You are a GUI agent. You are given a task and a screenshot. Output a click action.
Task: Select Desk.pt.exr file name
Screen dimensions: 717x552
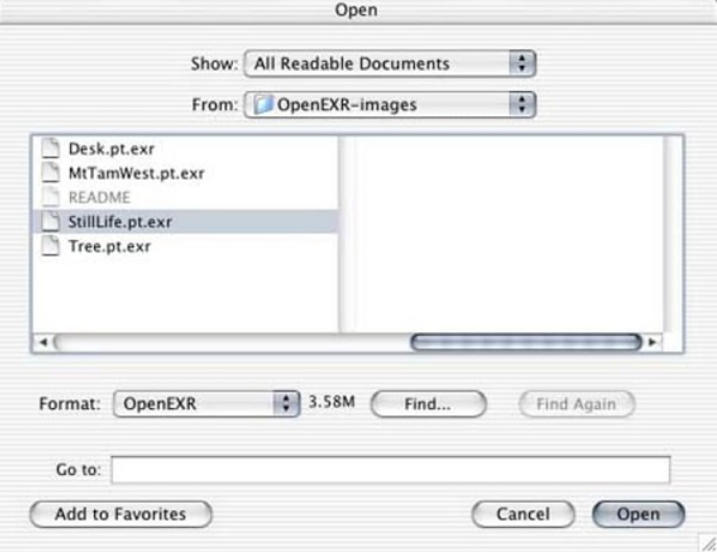111,149
